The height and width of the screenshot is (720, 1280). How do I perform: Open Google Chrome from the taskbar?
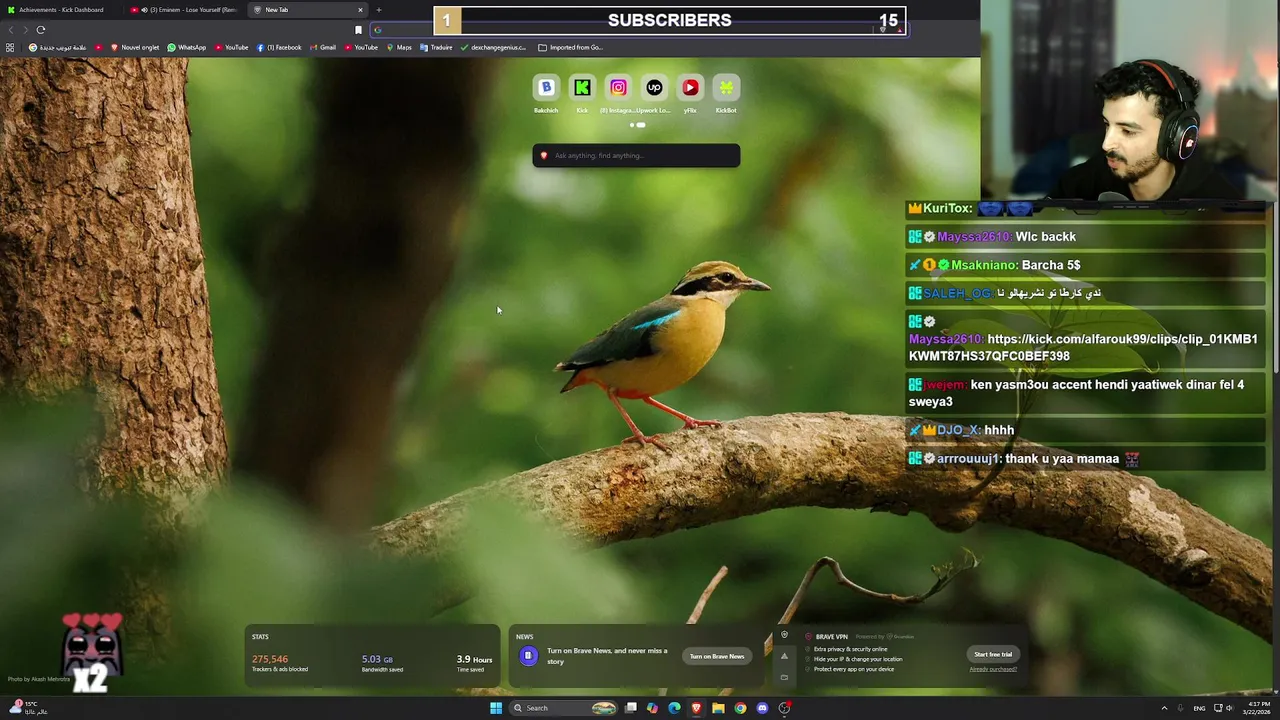point(740,708)
